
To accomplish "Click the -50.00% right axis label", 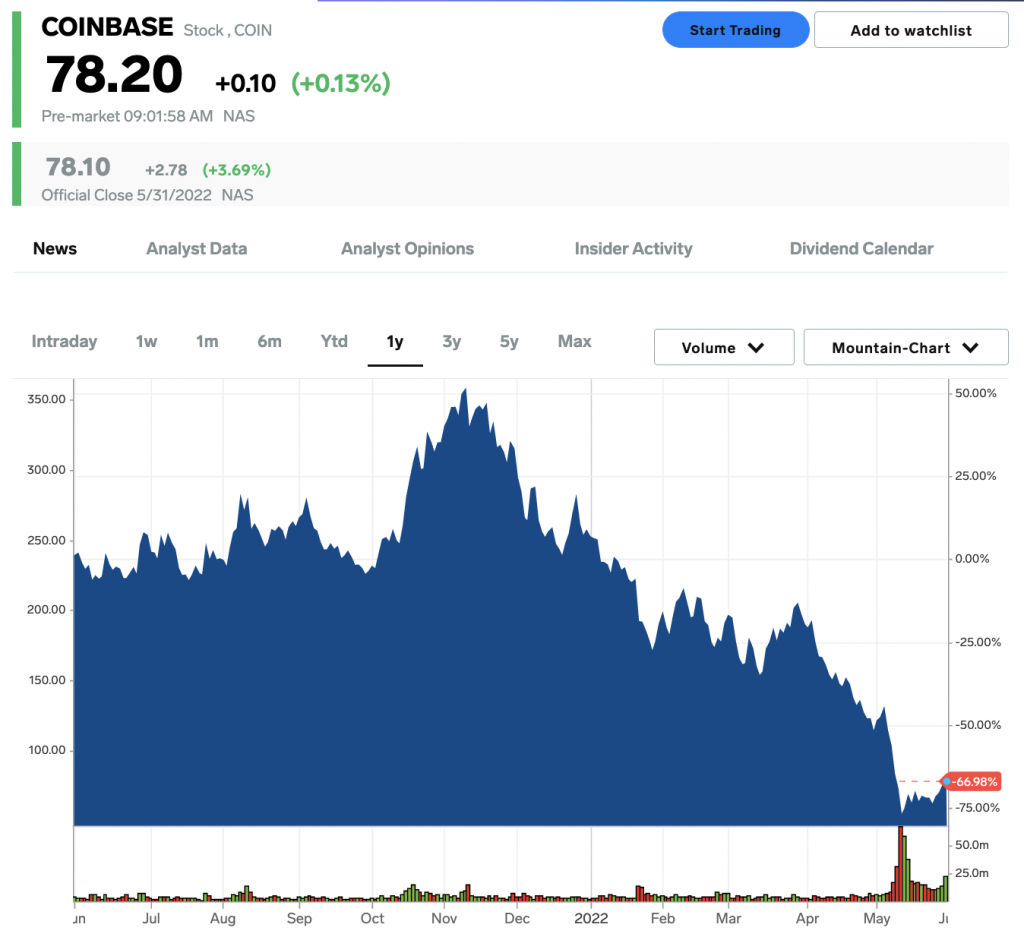I will 978,725.
